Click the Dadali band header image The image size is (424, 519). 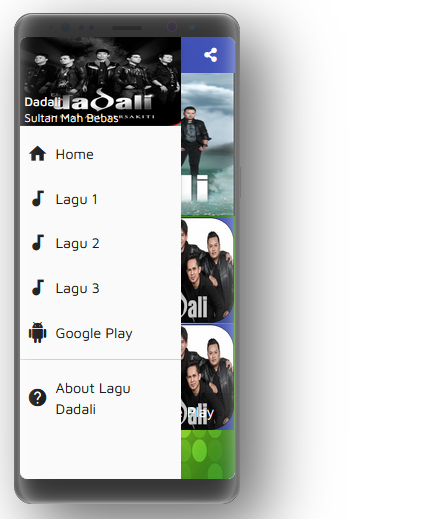[x=100, y=81]
